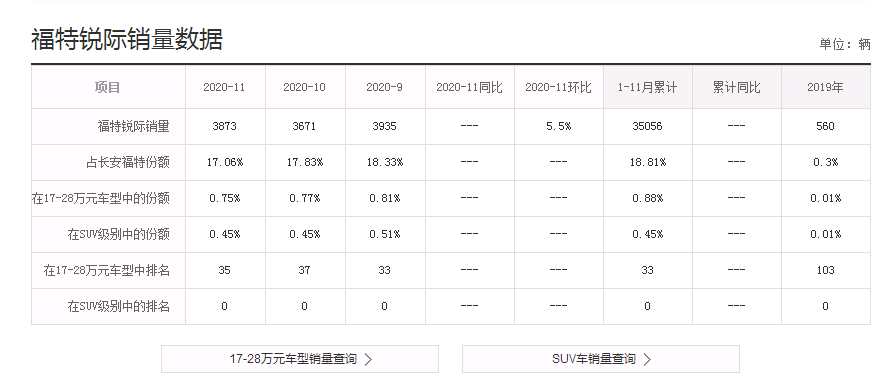Click the cumulative share value 18.81%
885x389 pixels.
tap(647, 163)
